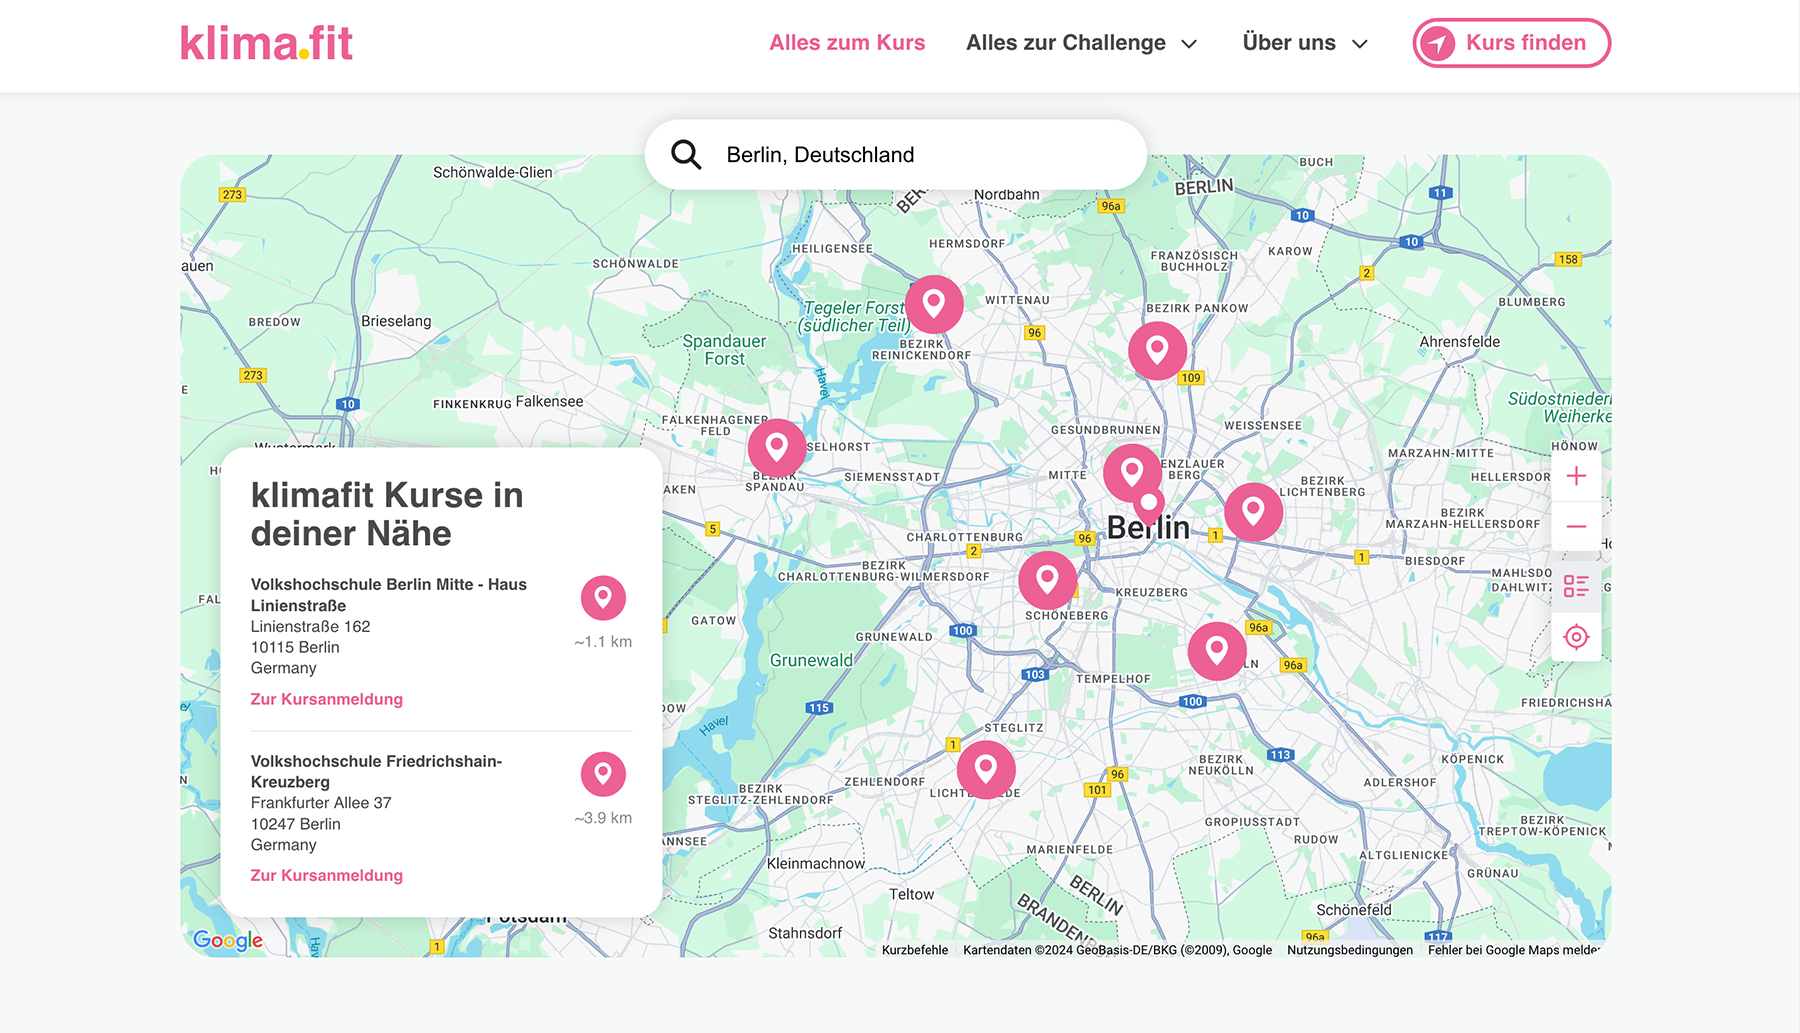
Task: Click the klimafit Kurse in deiner Nähe heading
Action: pos(386,514)
